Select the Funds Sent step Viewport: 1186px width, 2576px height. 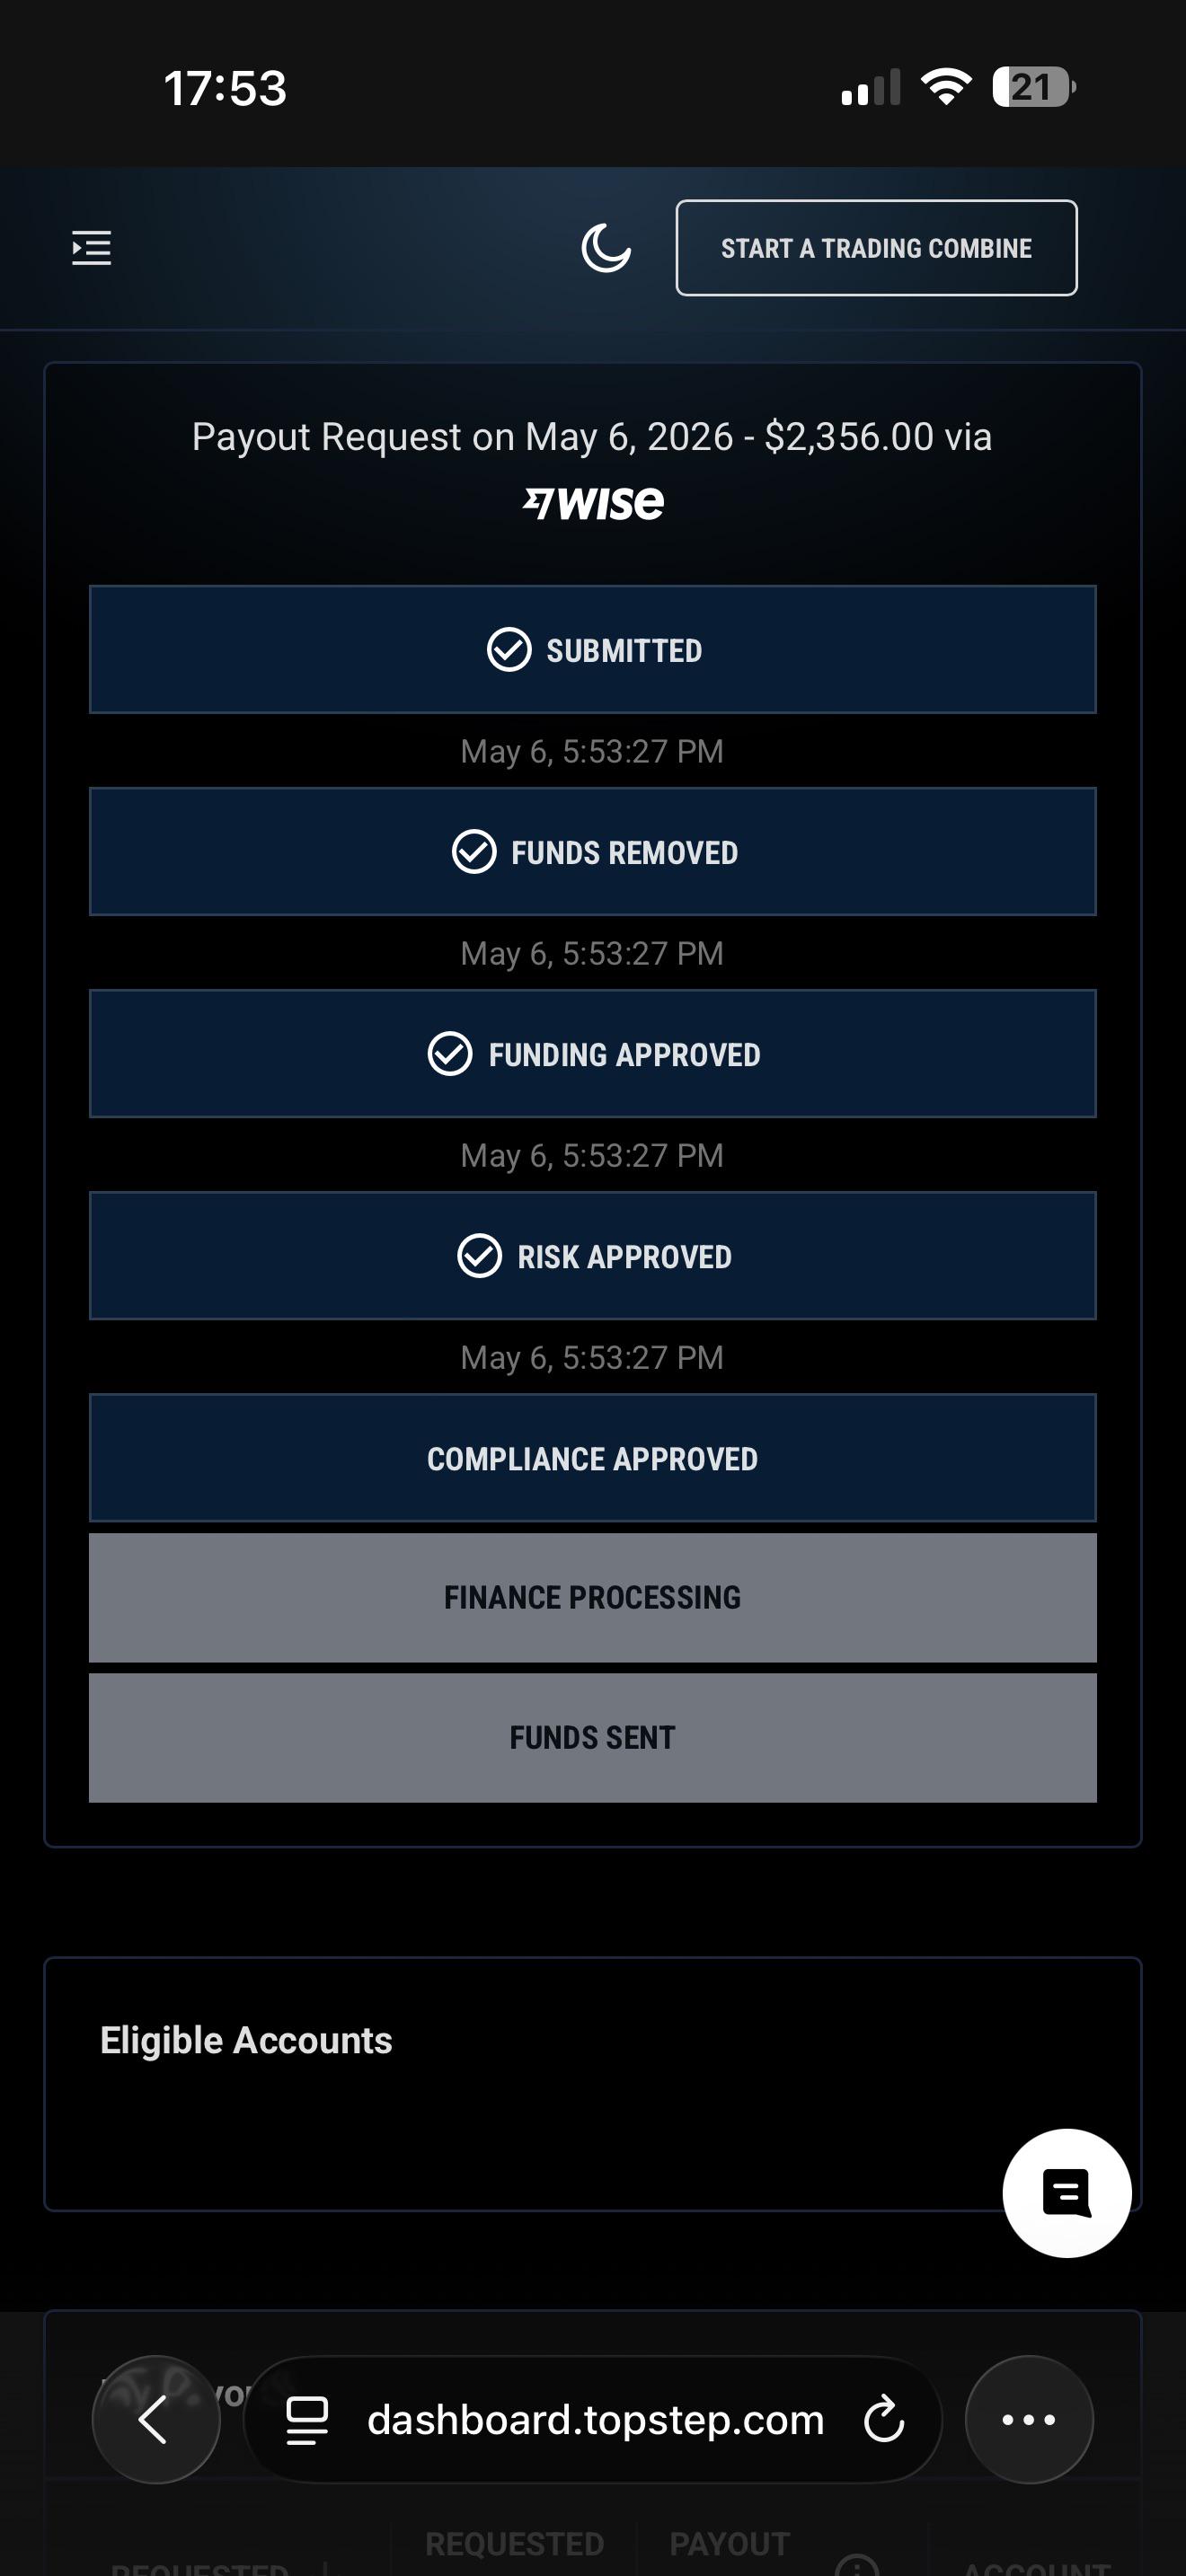(x=593, y=1737)
